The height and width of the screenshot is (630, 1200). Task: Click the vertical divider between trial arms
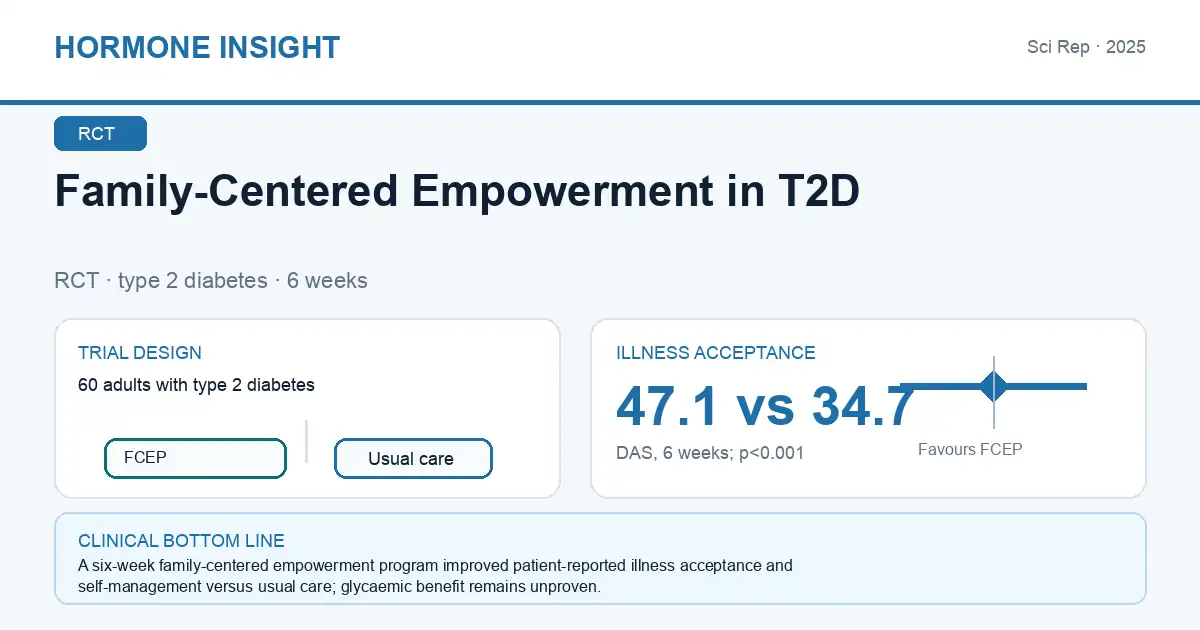pos(306,441)
